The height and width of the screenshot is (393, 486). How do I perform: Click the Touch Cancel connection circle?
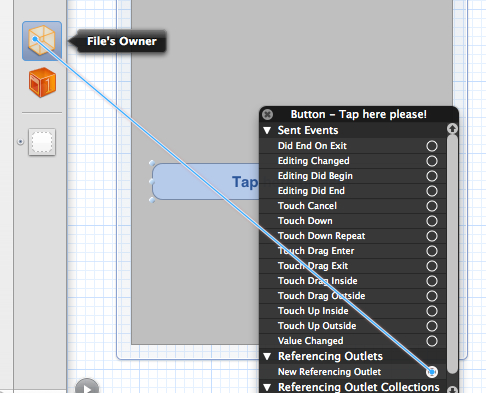(x=432, y=206)
